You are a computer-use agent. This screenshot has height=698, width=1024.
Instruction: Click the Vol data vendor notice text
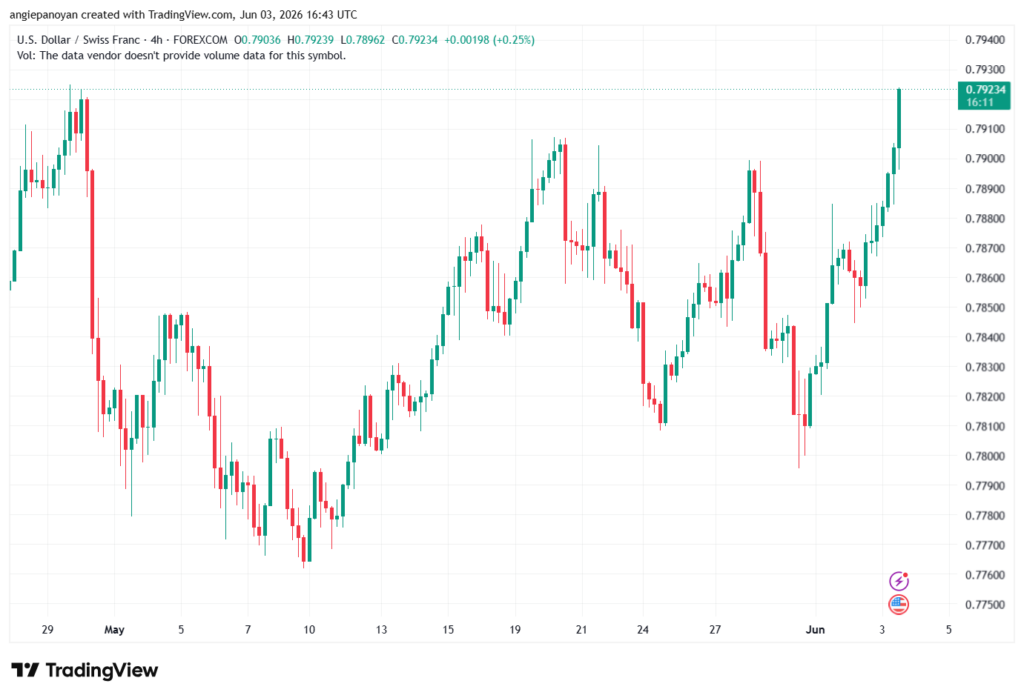(182, 56)
